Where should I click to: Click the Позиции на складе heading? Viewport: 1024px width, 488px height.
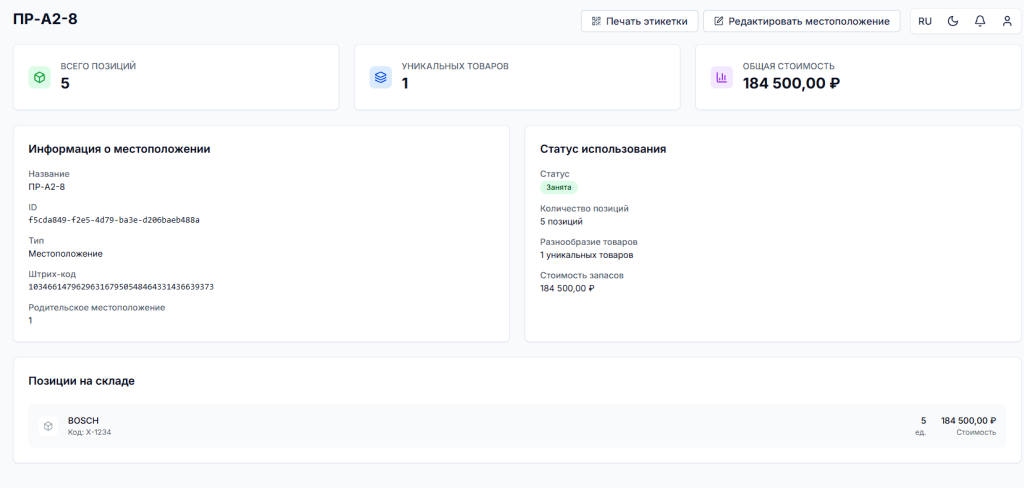pyautogui.click(x=81, y=381)
